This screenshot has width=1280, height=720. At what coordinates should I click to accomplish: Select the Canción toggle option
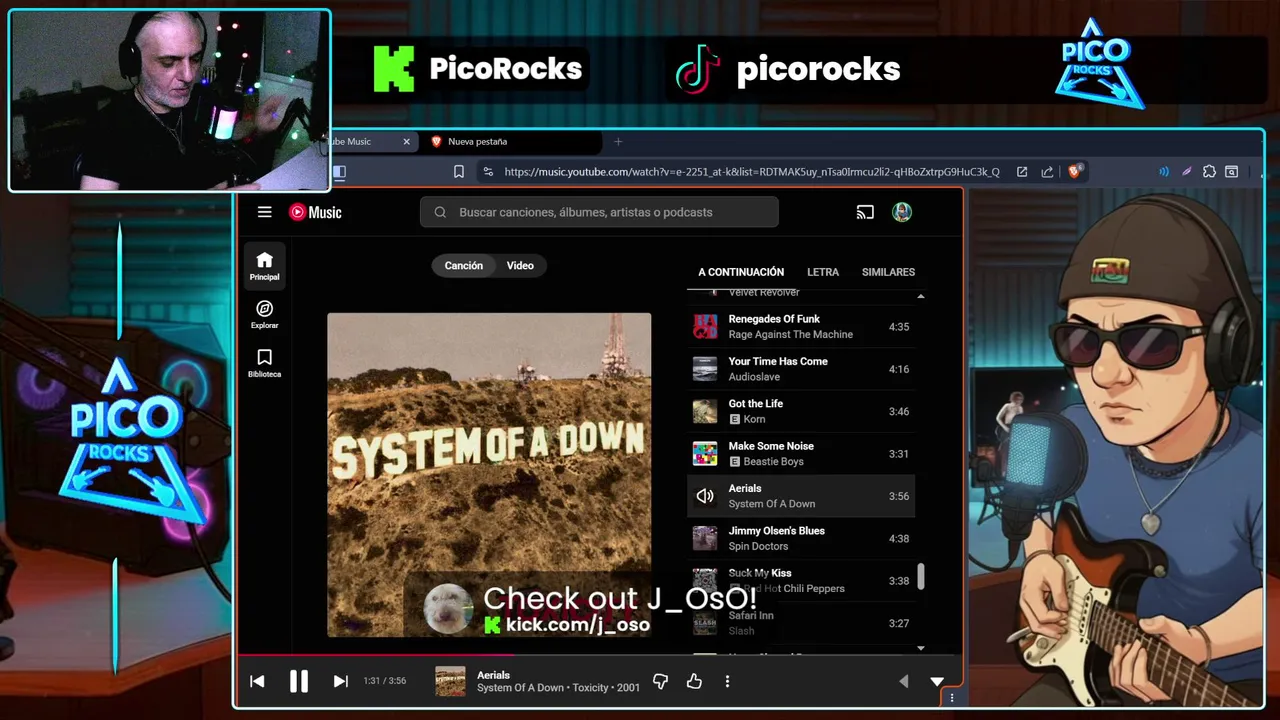(x=464, y=266)
